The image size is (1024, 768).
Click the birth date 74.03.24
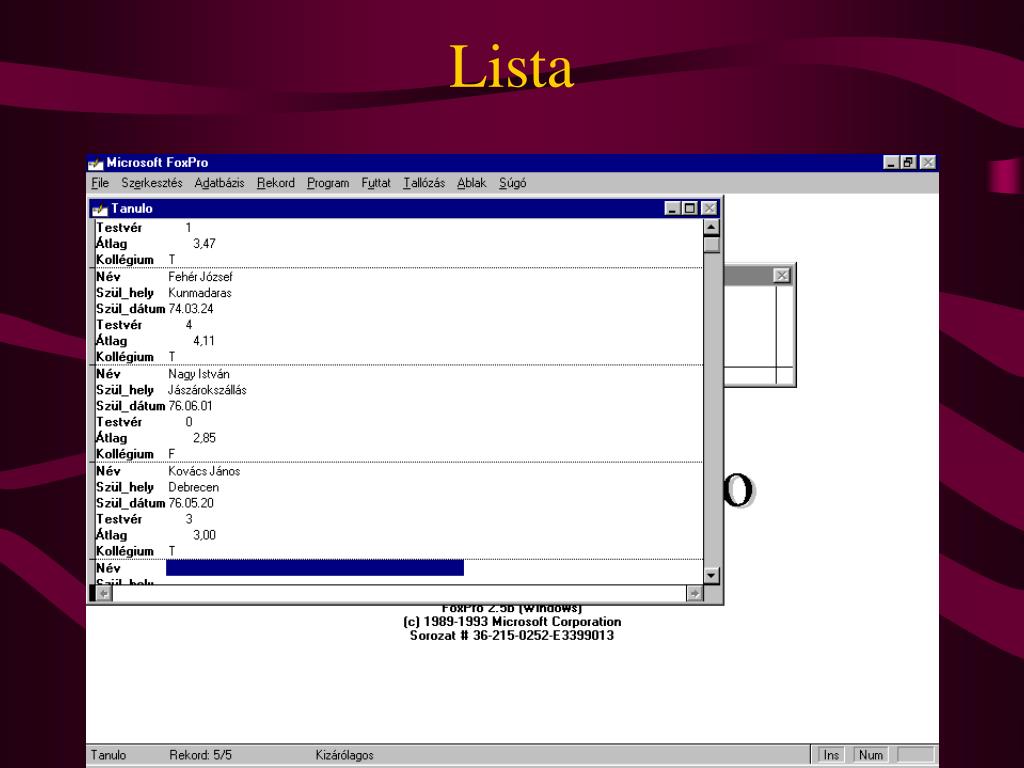coord(191,309)
